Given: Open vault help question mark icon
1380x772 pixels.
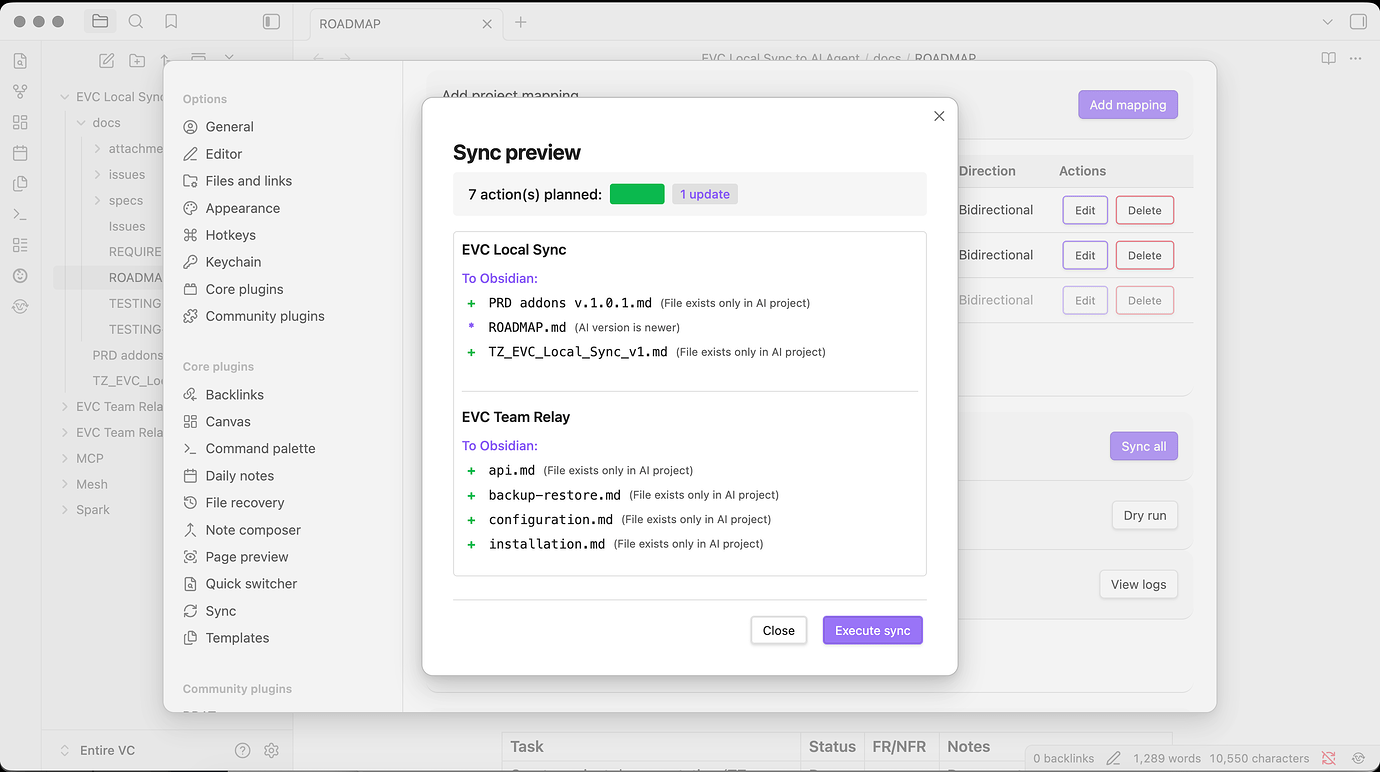Looking at the screenshot, I should pos(242,750).
